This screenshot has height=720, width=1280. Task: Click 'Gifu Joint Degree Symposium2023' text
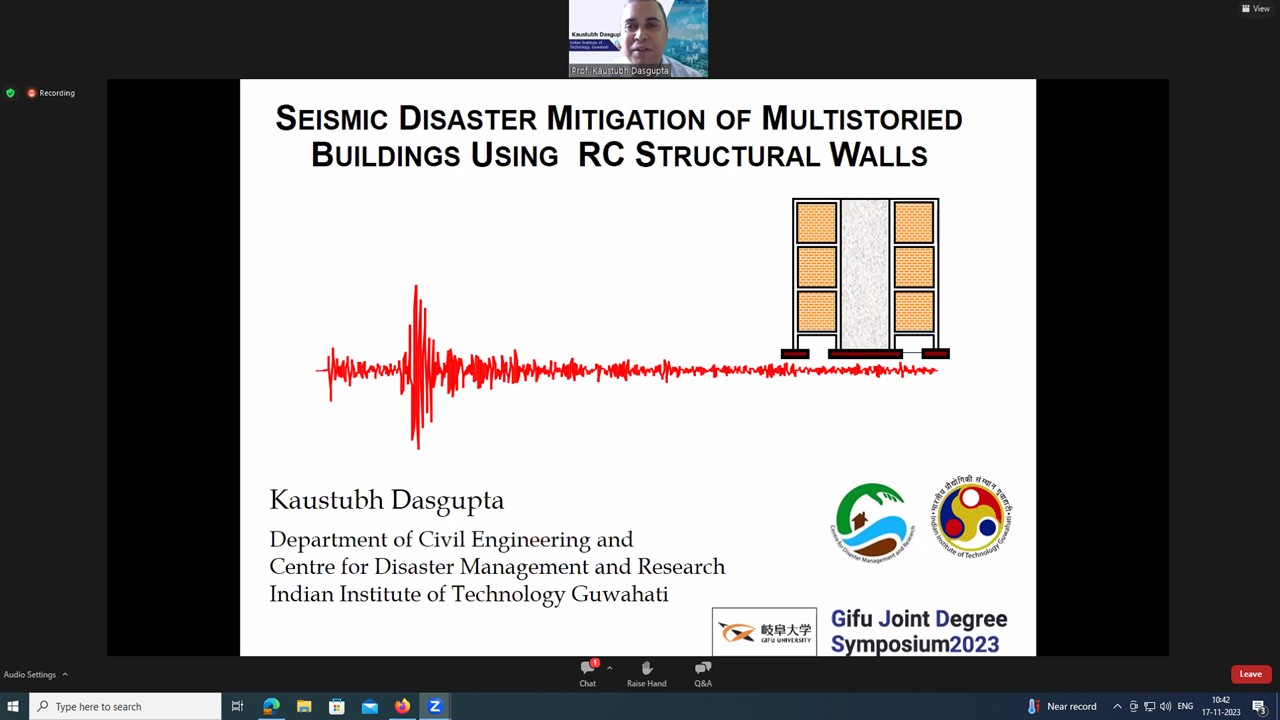click(919, 631)
